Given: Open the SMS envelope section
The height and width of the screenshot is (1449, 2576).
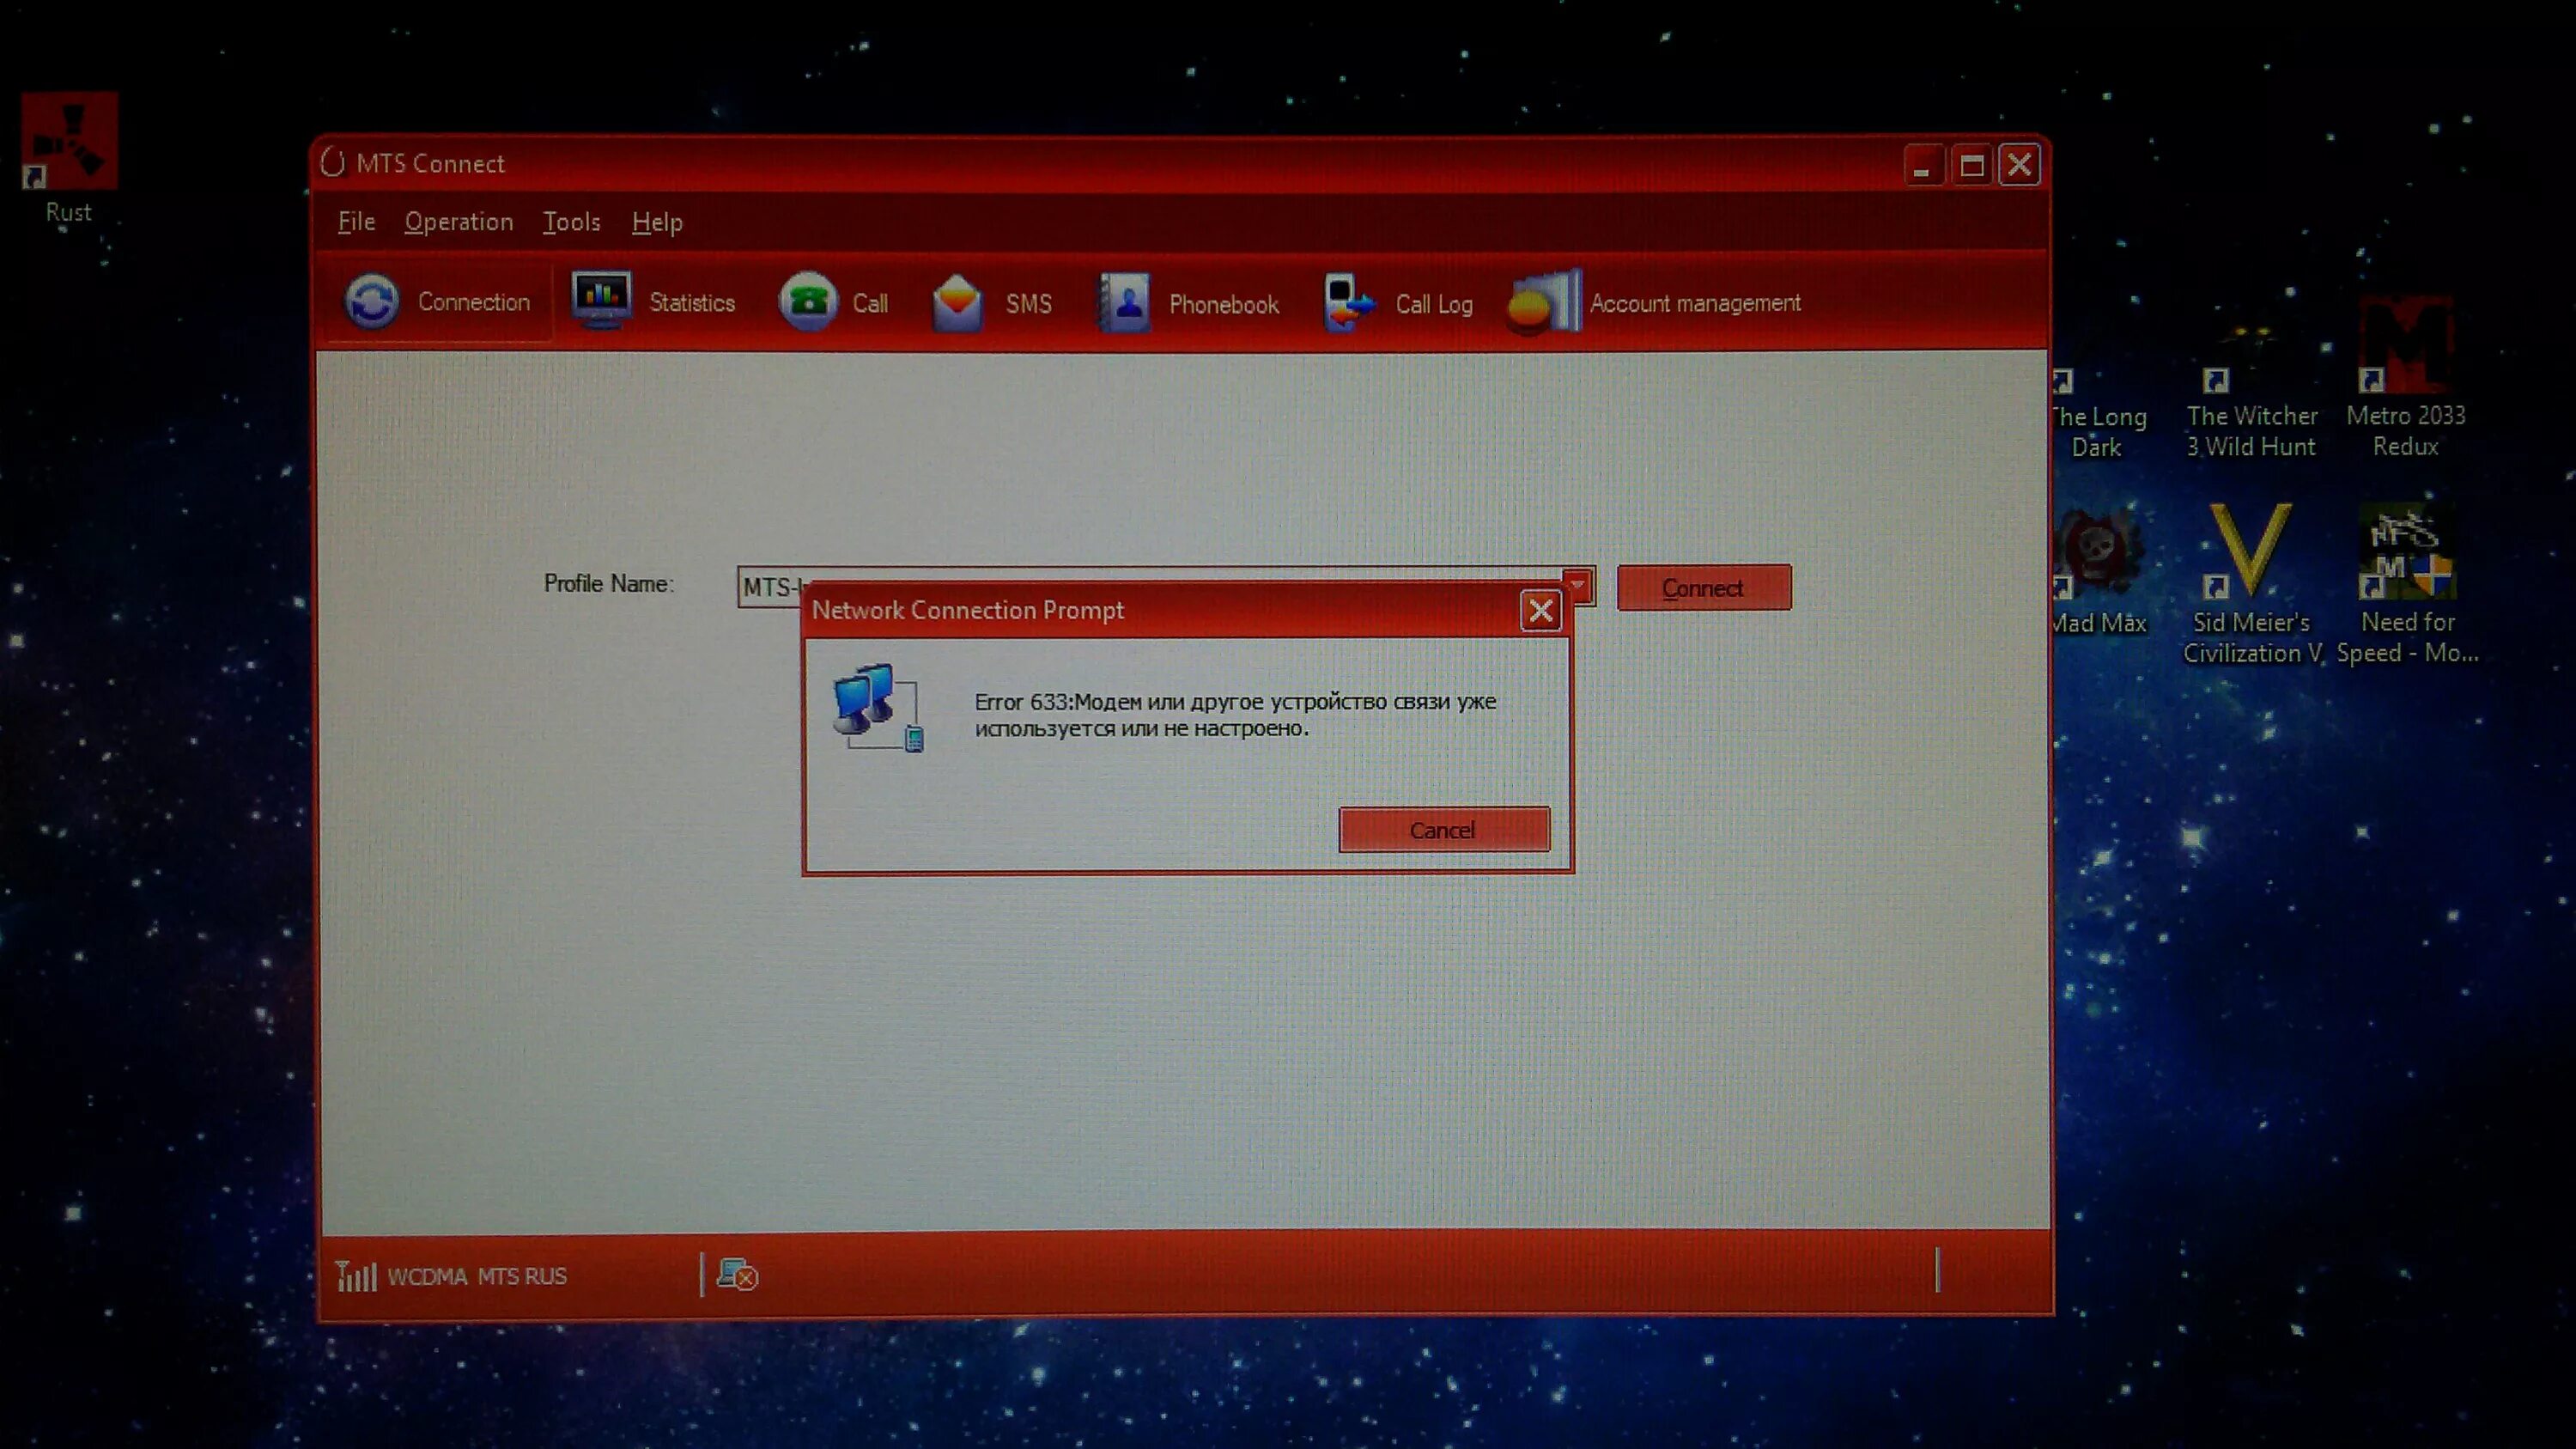Looking at the screenshot, I should click(x=991, y=302).
